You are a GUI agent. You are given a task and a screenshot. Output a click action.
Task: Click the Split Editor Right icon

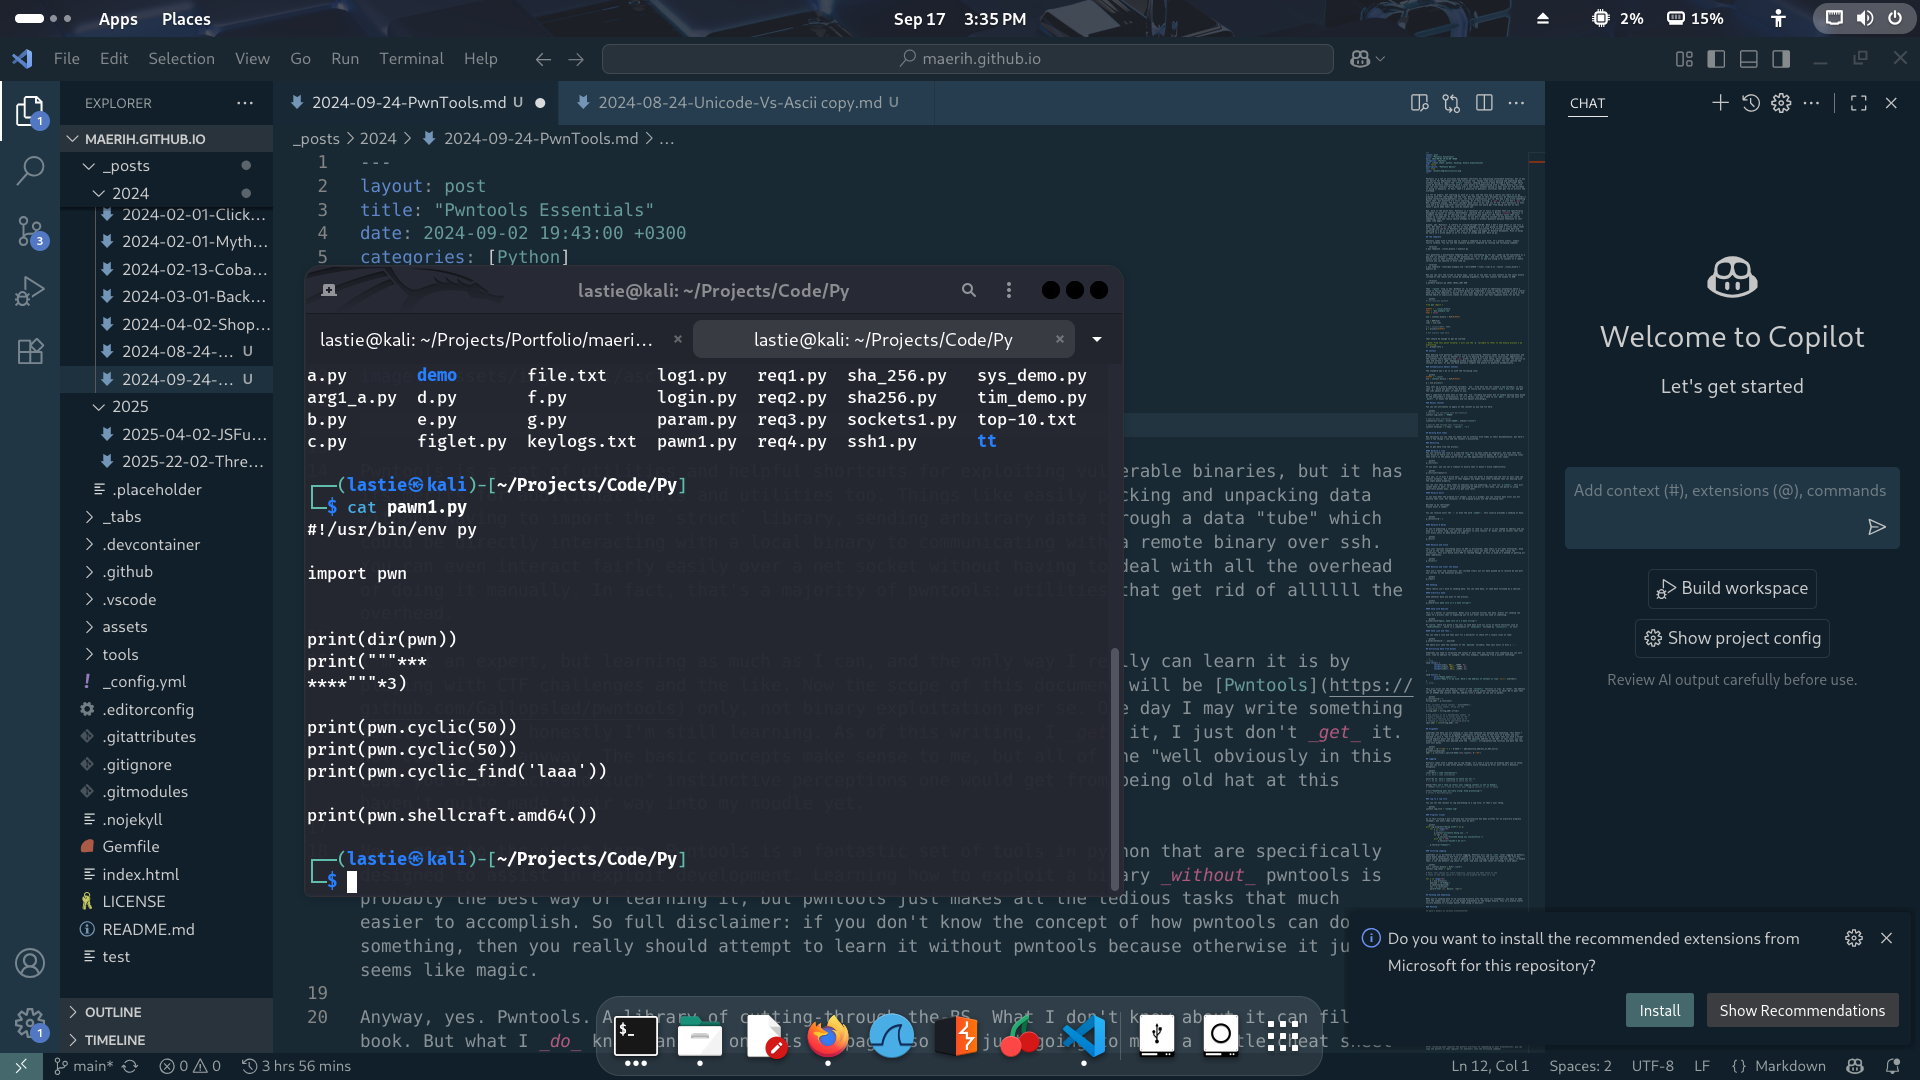(1484, 103)
